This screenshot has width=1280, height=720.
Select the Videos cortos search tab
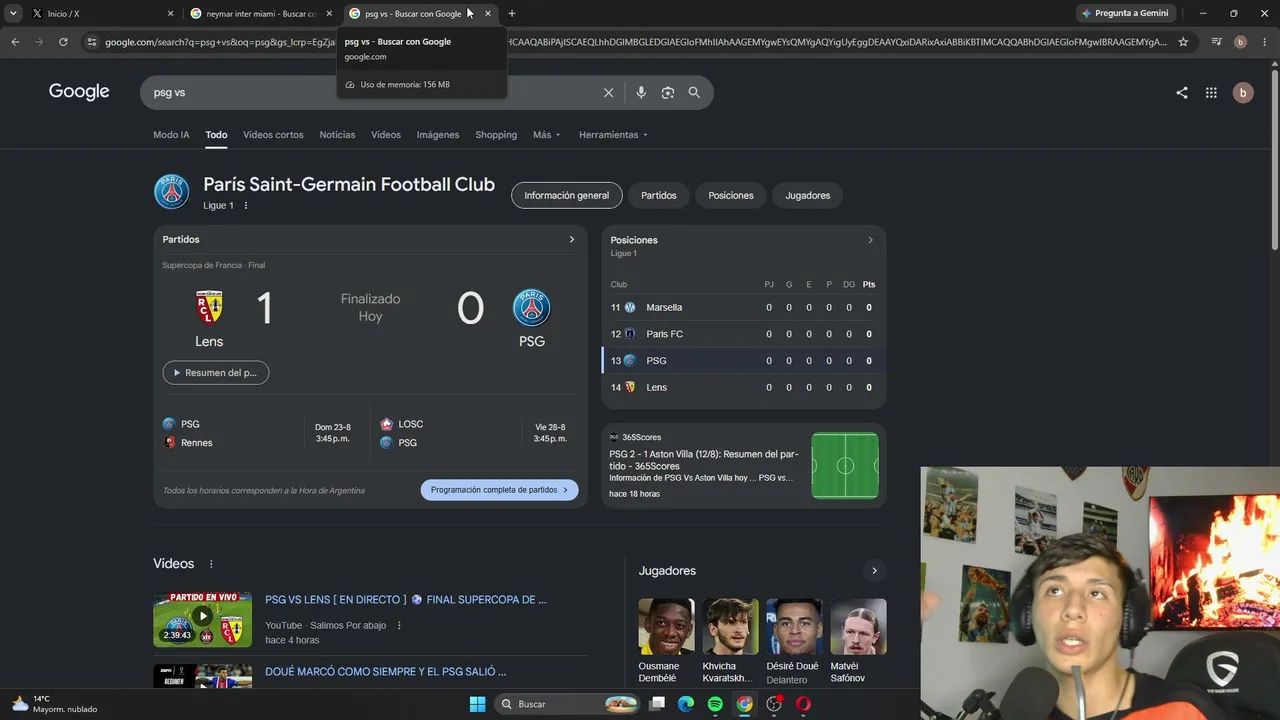(x=273, y=135)
